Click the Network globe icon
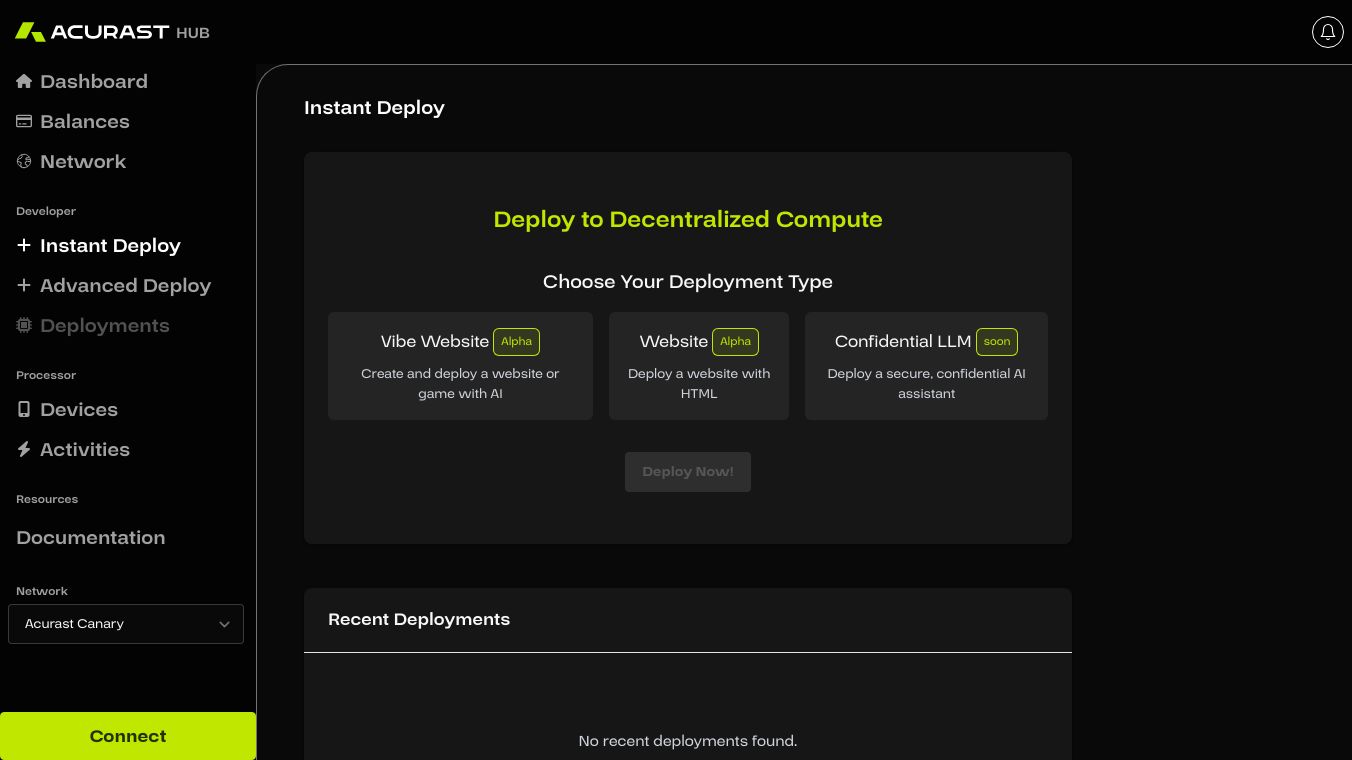This screenshot has width=1352, height=760. pos(24,161)
